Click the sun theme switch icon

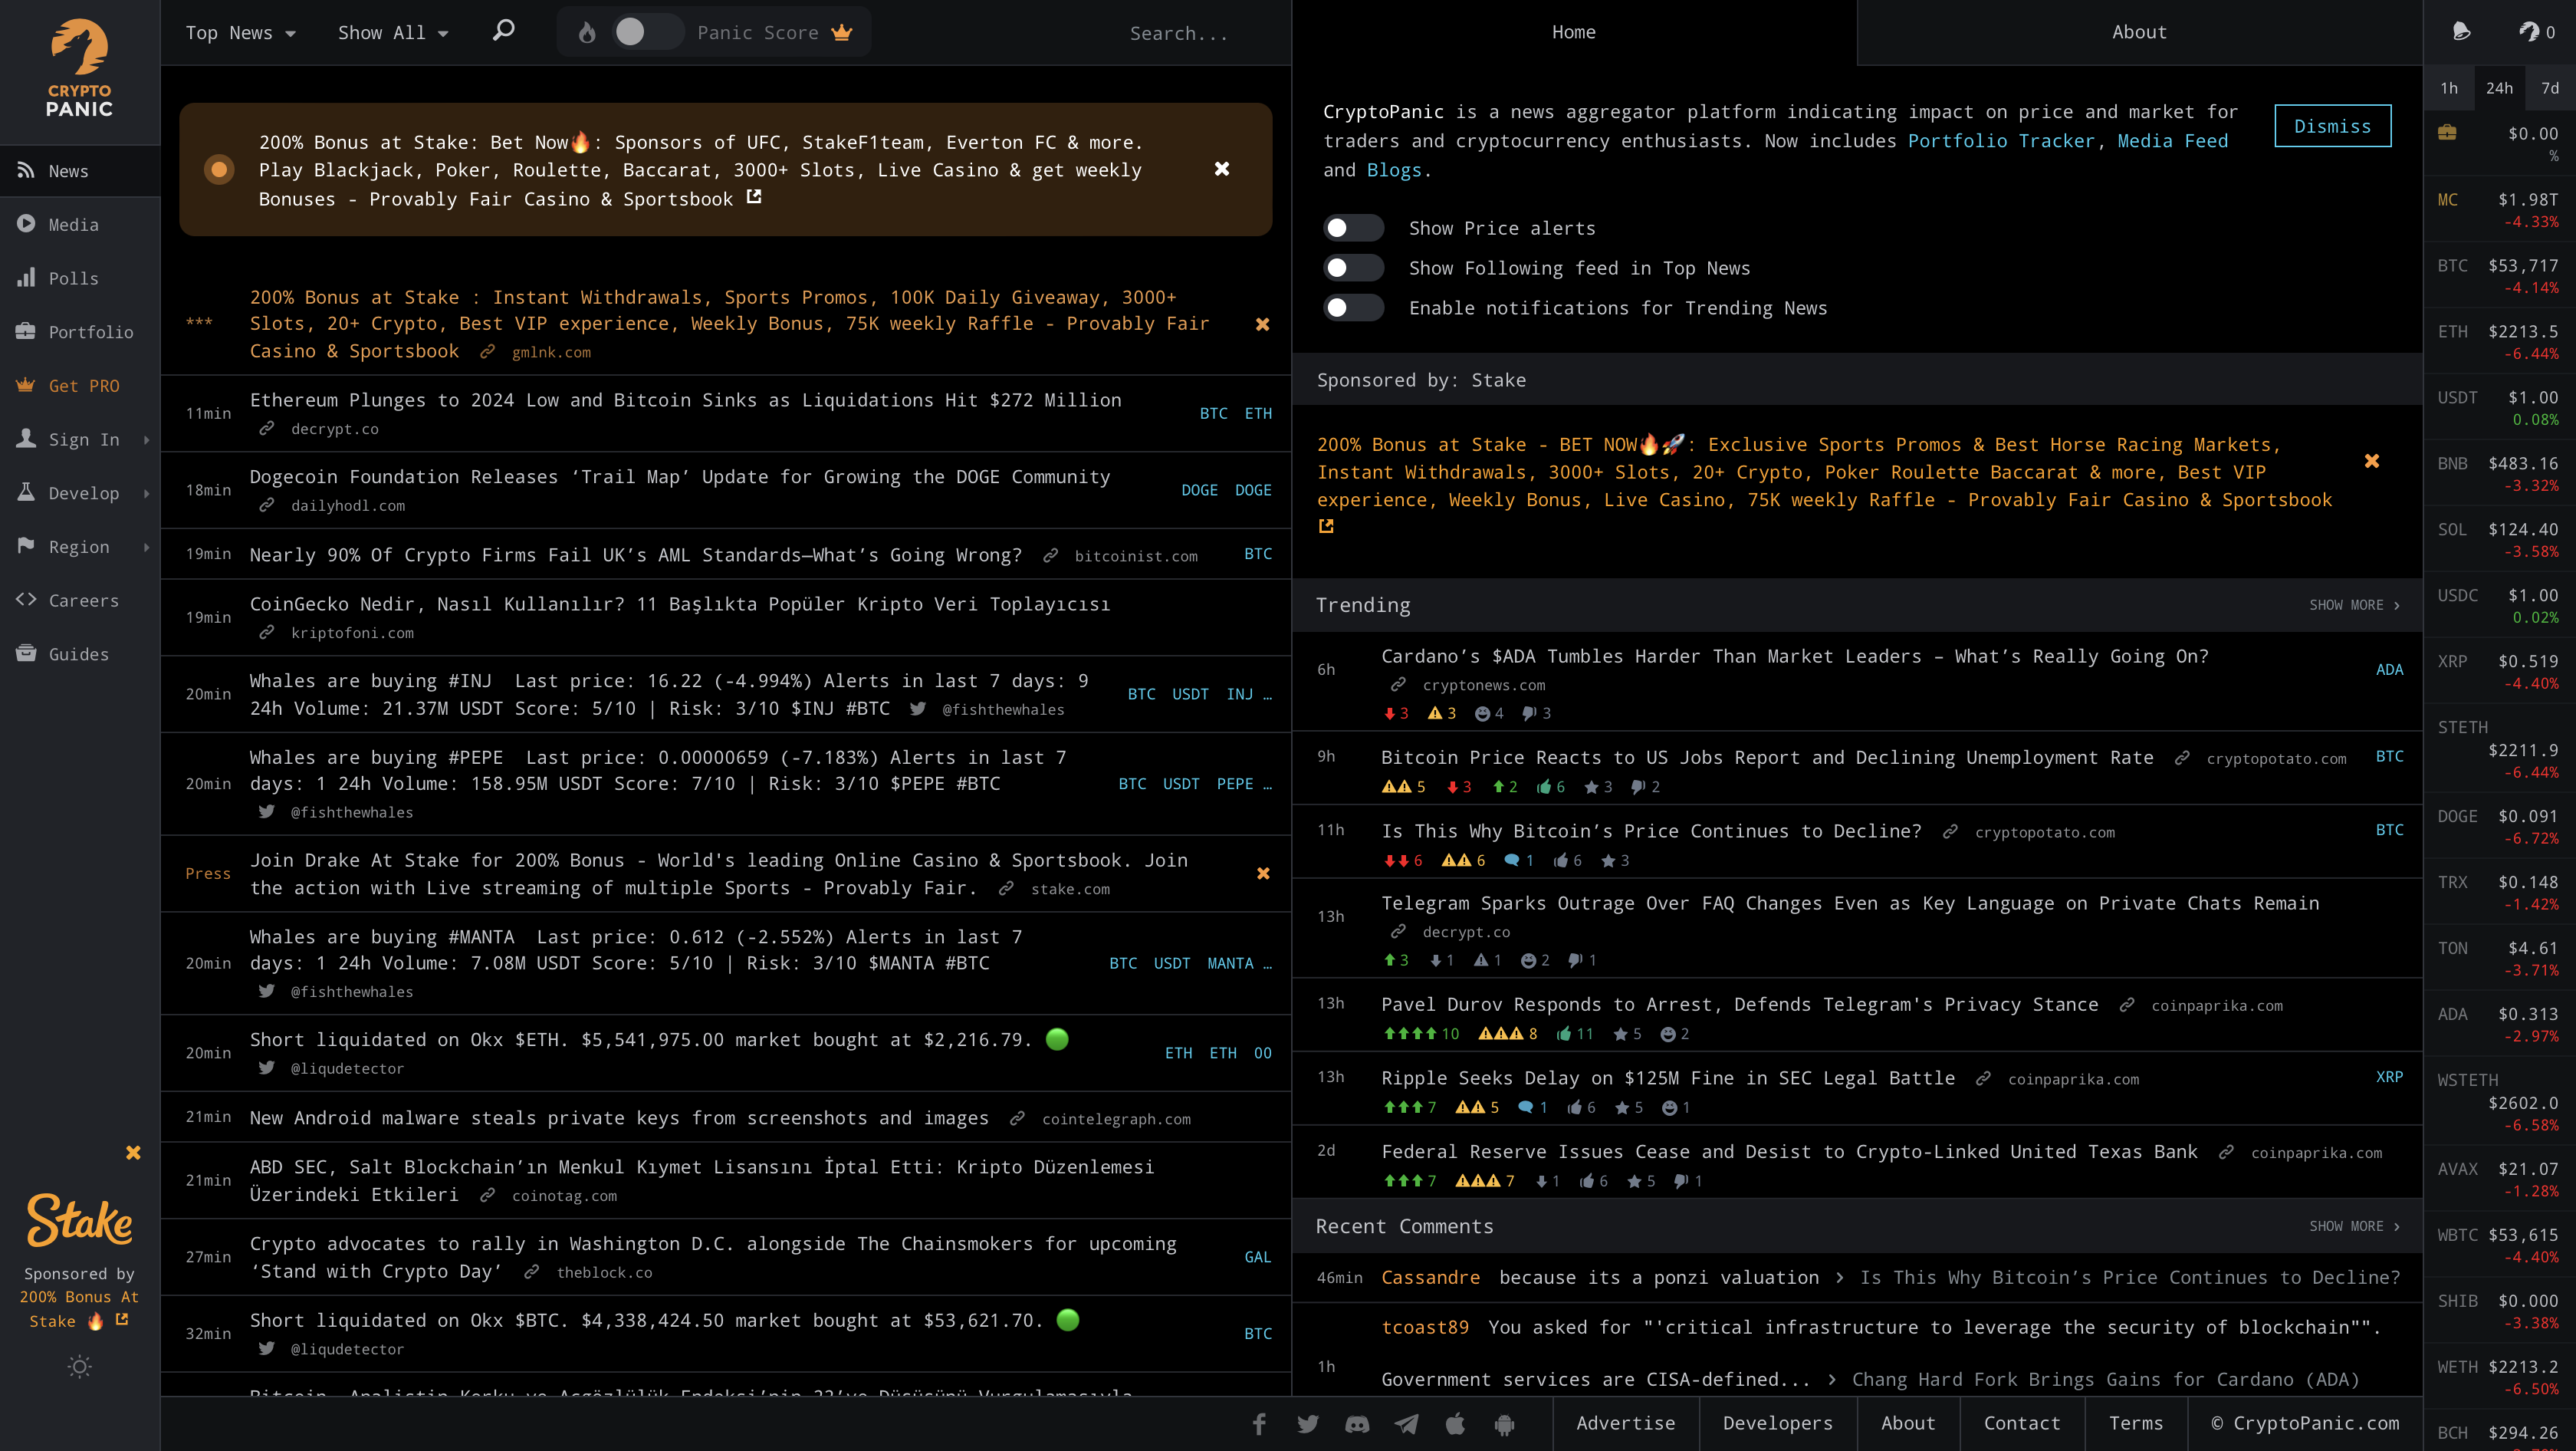point(80,1366)
